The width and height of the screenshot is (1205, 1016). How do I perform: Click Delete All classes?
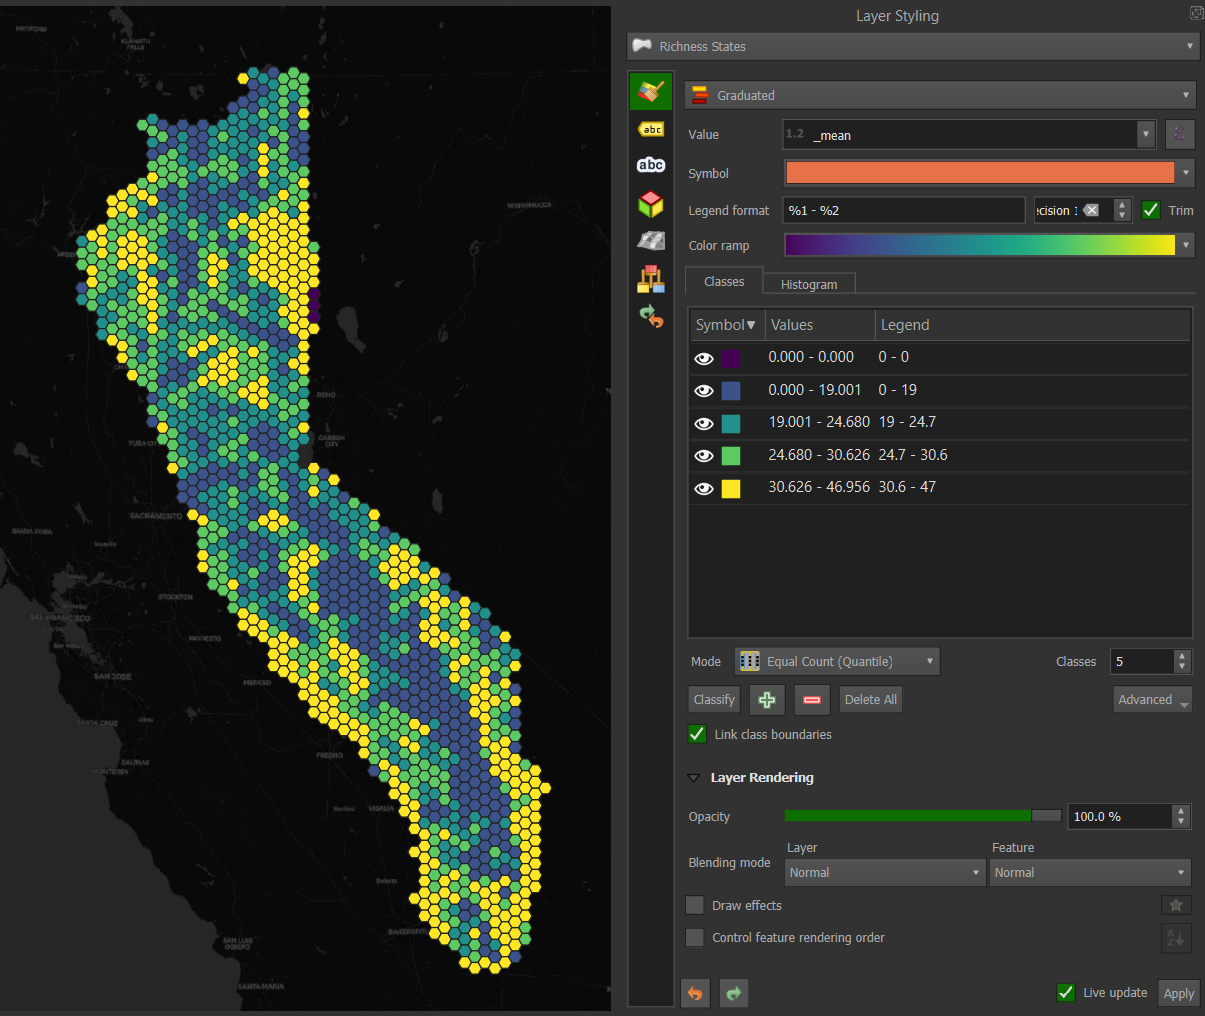(x=869, y=699)
